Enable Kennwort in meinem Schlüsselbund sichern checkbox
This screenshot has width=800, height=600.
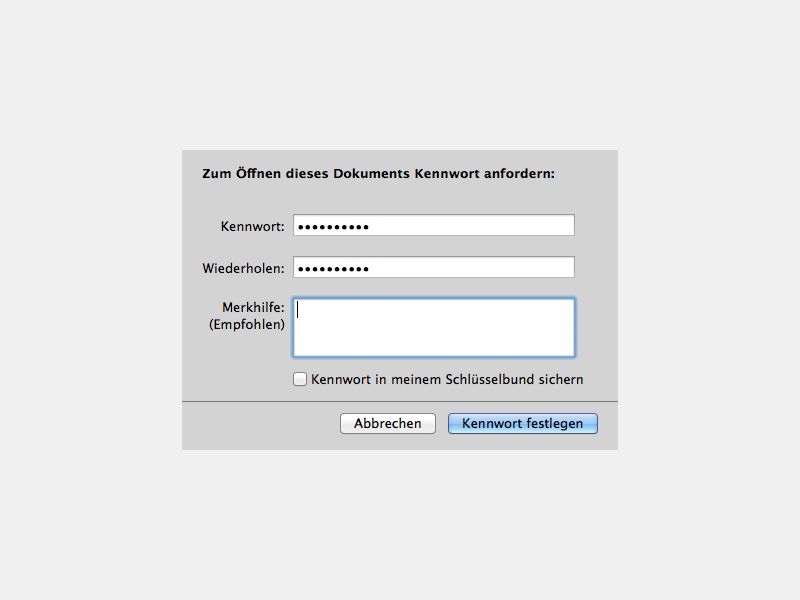(300, 379)
